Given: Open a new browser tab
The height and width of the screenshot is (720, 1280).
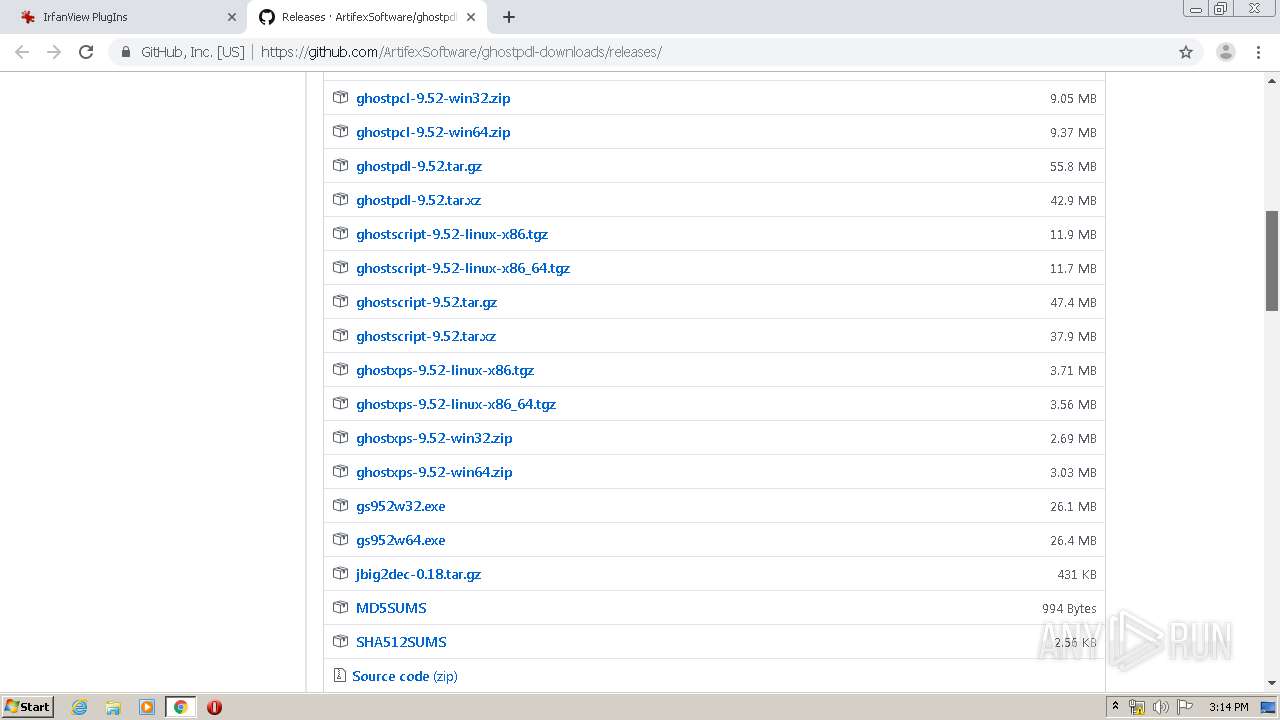Looking at the screenshot, I should pyautogui.click(x=509, y=17).
